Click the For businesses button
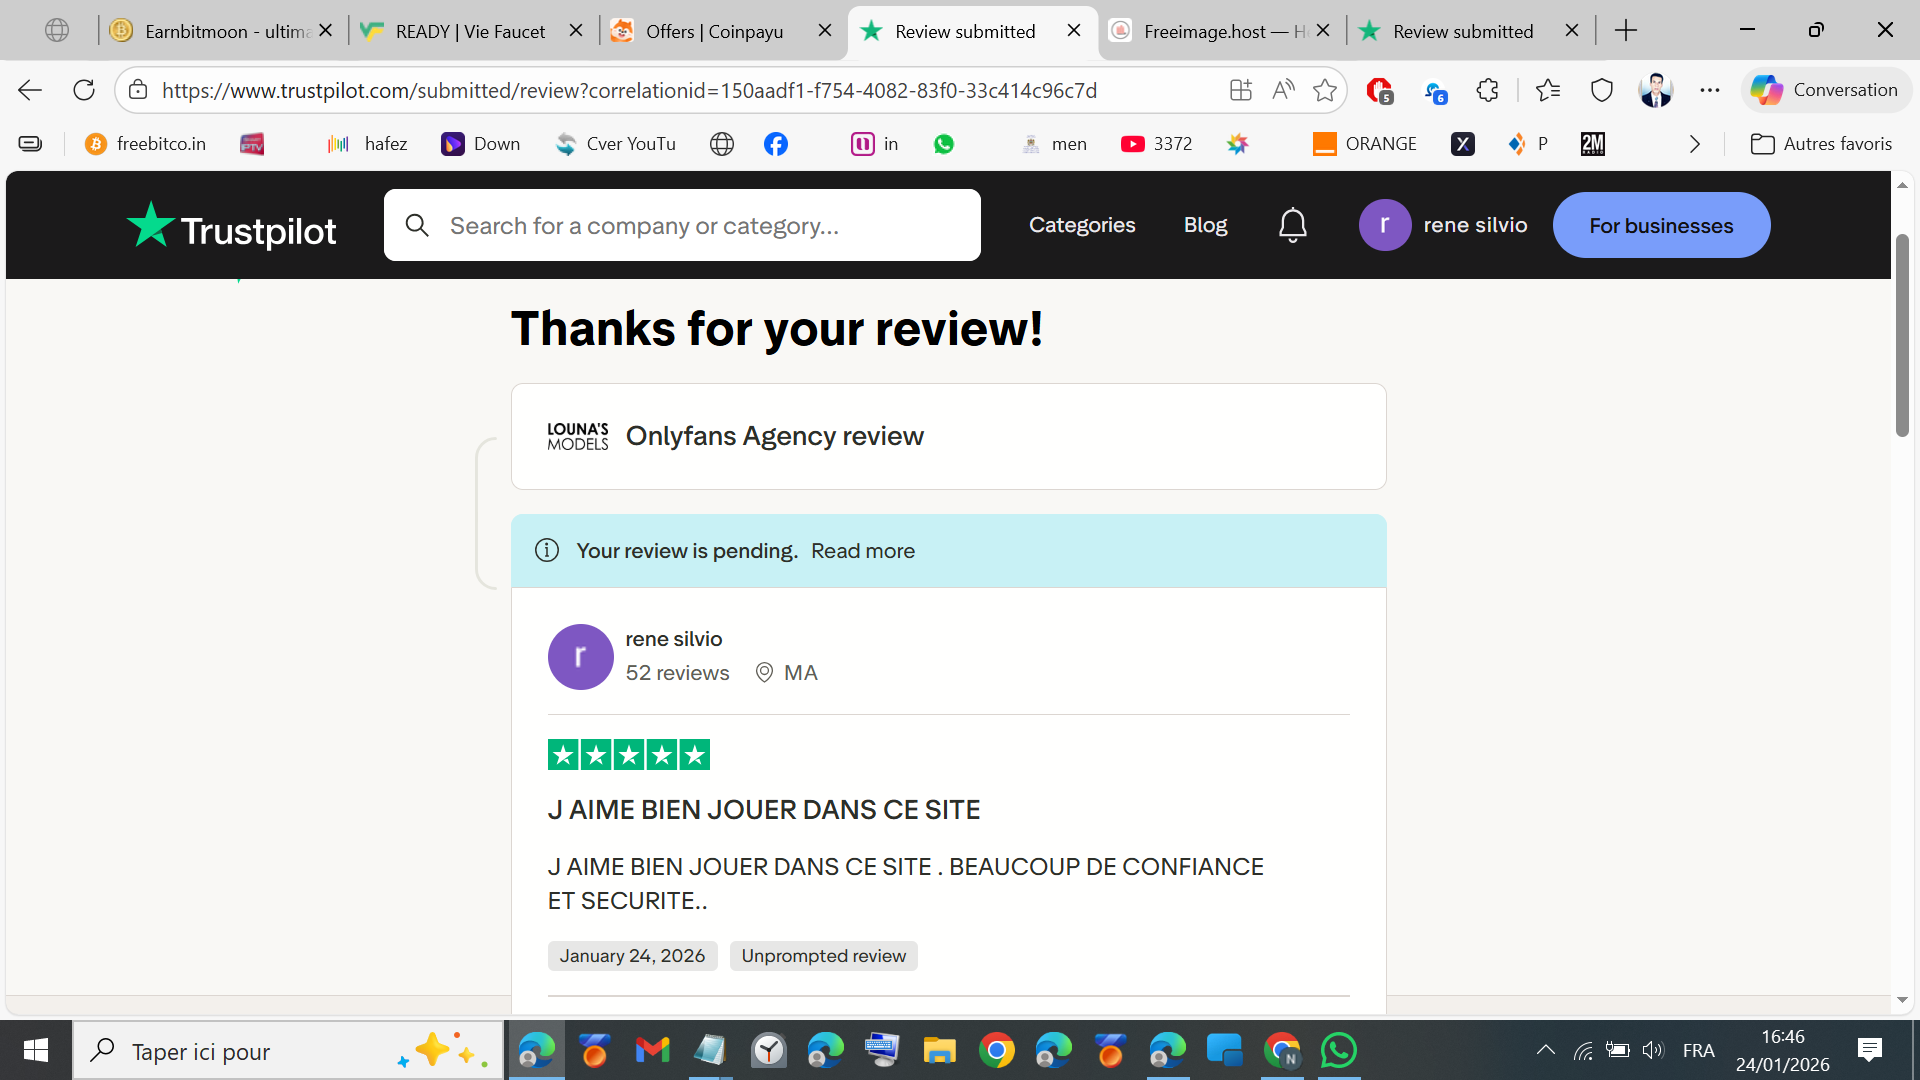The width and height of the screenshot is (1920, 1080). click(1660, 225)
